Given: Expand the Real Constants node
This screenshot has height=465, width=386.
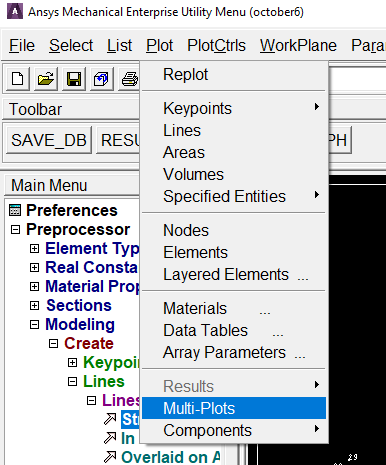Looking at the screenshot, I should (34, 267).
